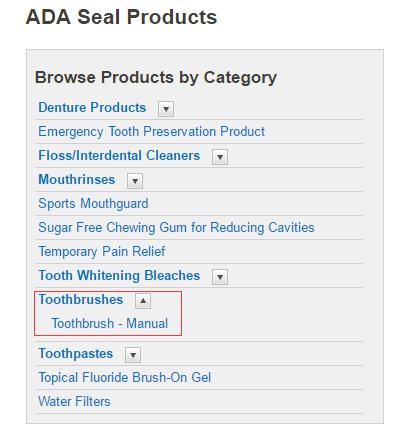Expand the Tooth Whitening Bleaches arrow

[220, 277]
